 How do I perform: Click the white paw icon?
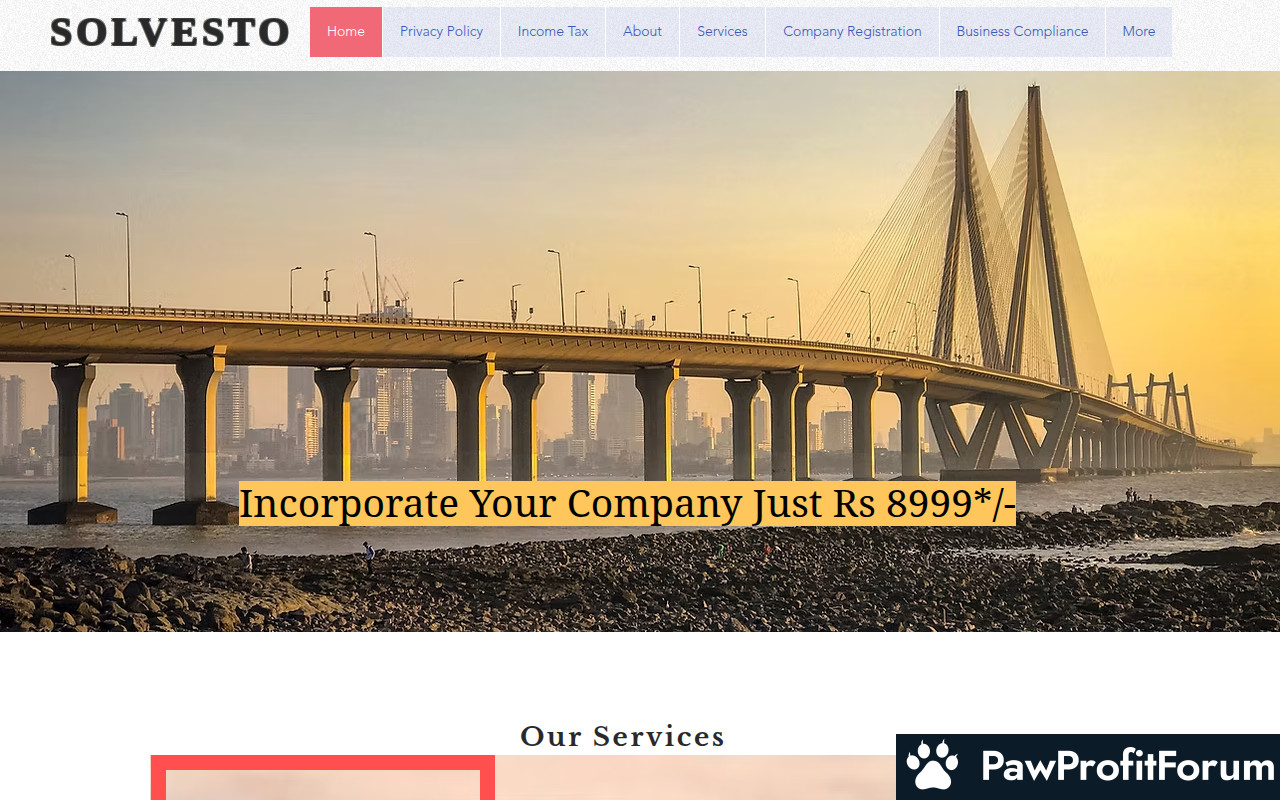pos(932,766)
